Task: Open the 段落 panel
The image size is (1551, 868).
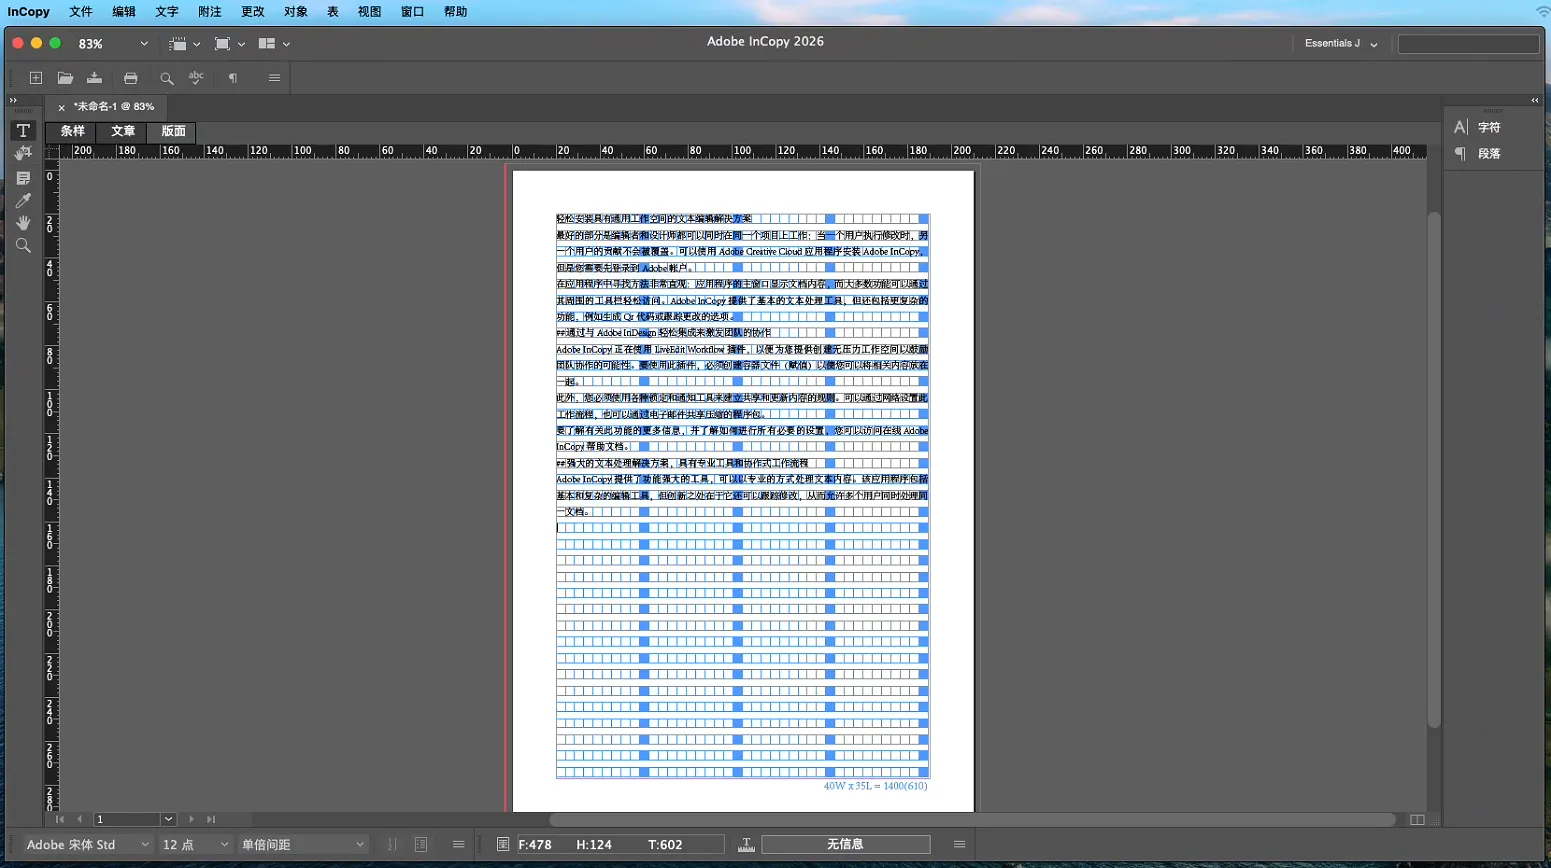Action: click(1489, 154)
